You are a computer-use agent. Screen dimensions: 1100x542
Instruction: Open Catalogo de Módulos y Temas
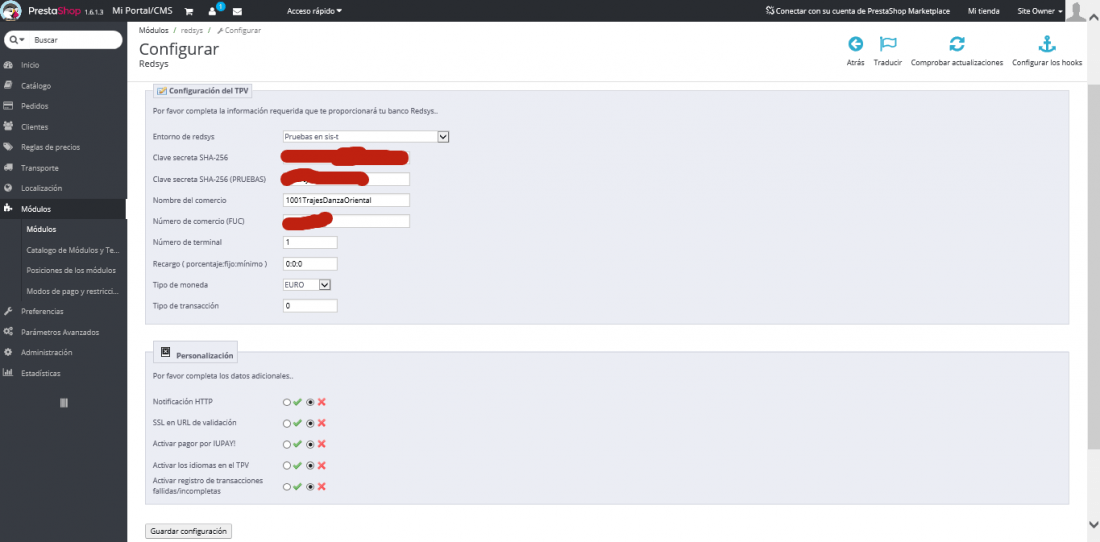pos(73,250)
